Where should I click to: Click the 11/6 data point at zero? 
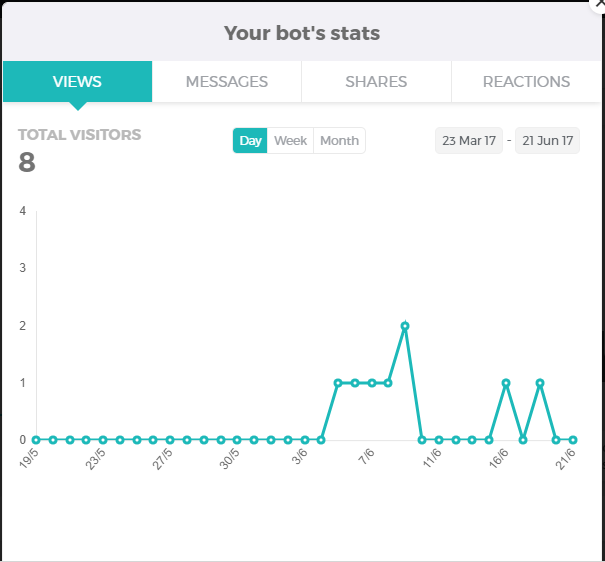point(438,439)
